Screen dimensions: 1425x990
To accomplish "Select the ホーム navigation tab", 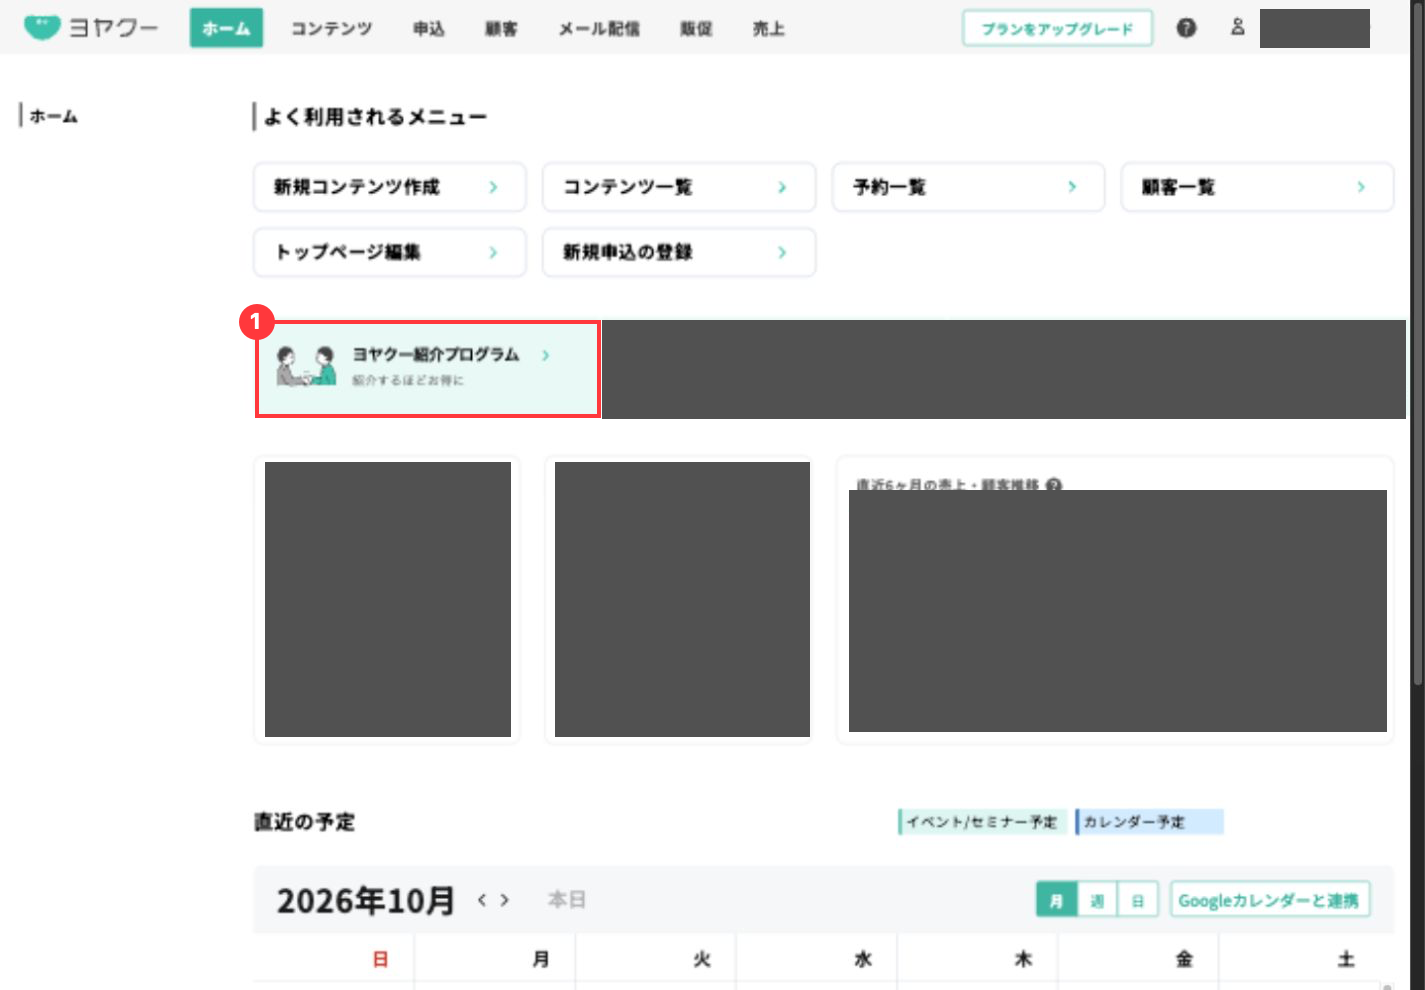I will (x=226, y=28).
